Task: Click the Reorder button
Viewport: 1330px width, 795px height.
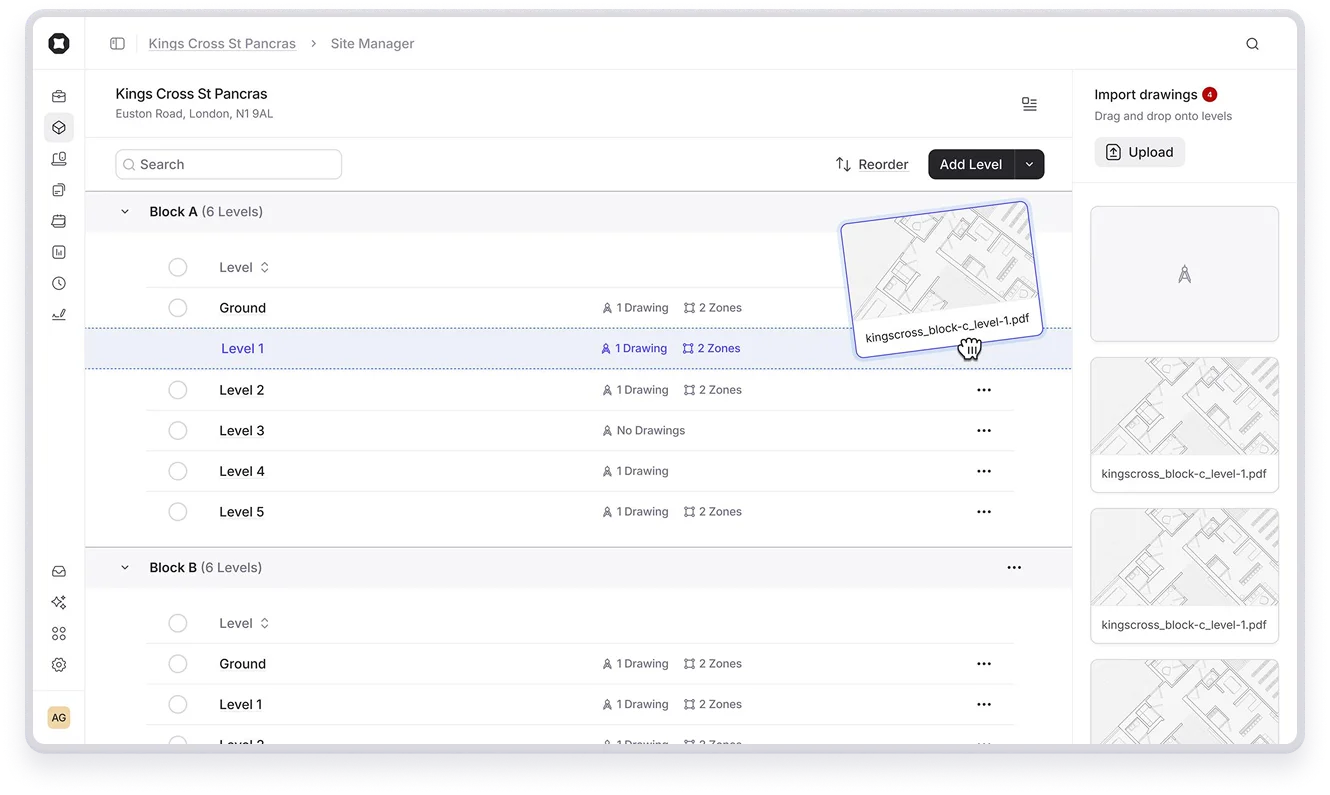Action: 871,164
